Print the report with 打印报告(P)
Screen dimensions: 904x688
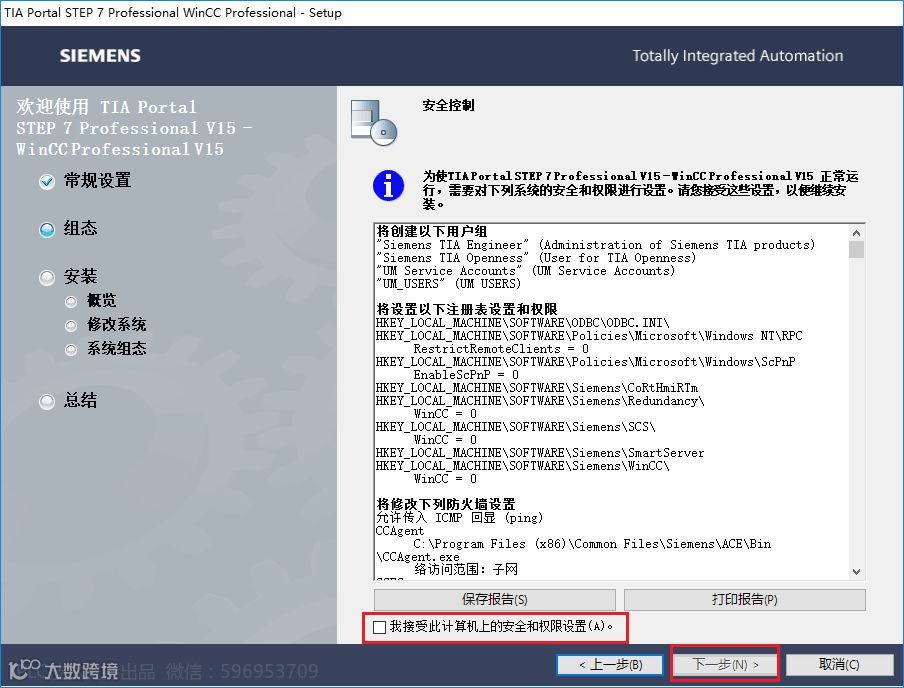[744, 600]
